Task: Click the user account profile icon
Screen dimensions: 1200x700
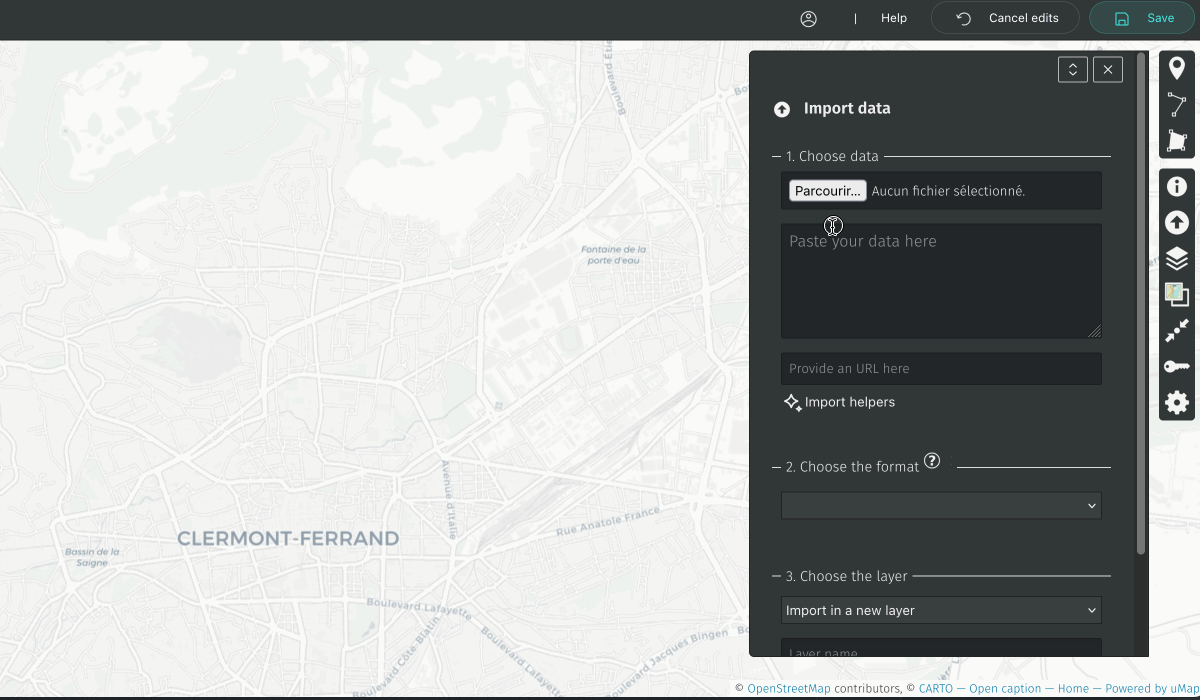Action: (x=809, y=18)
